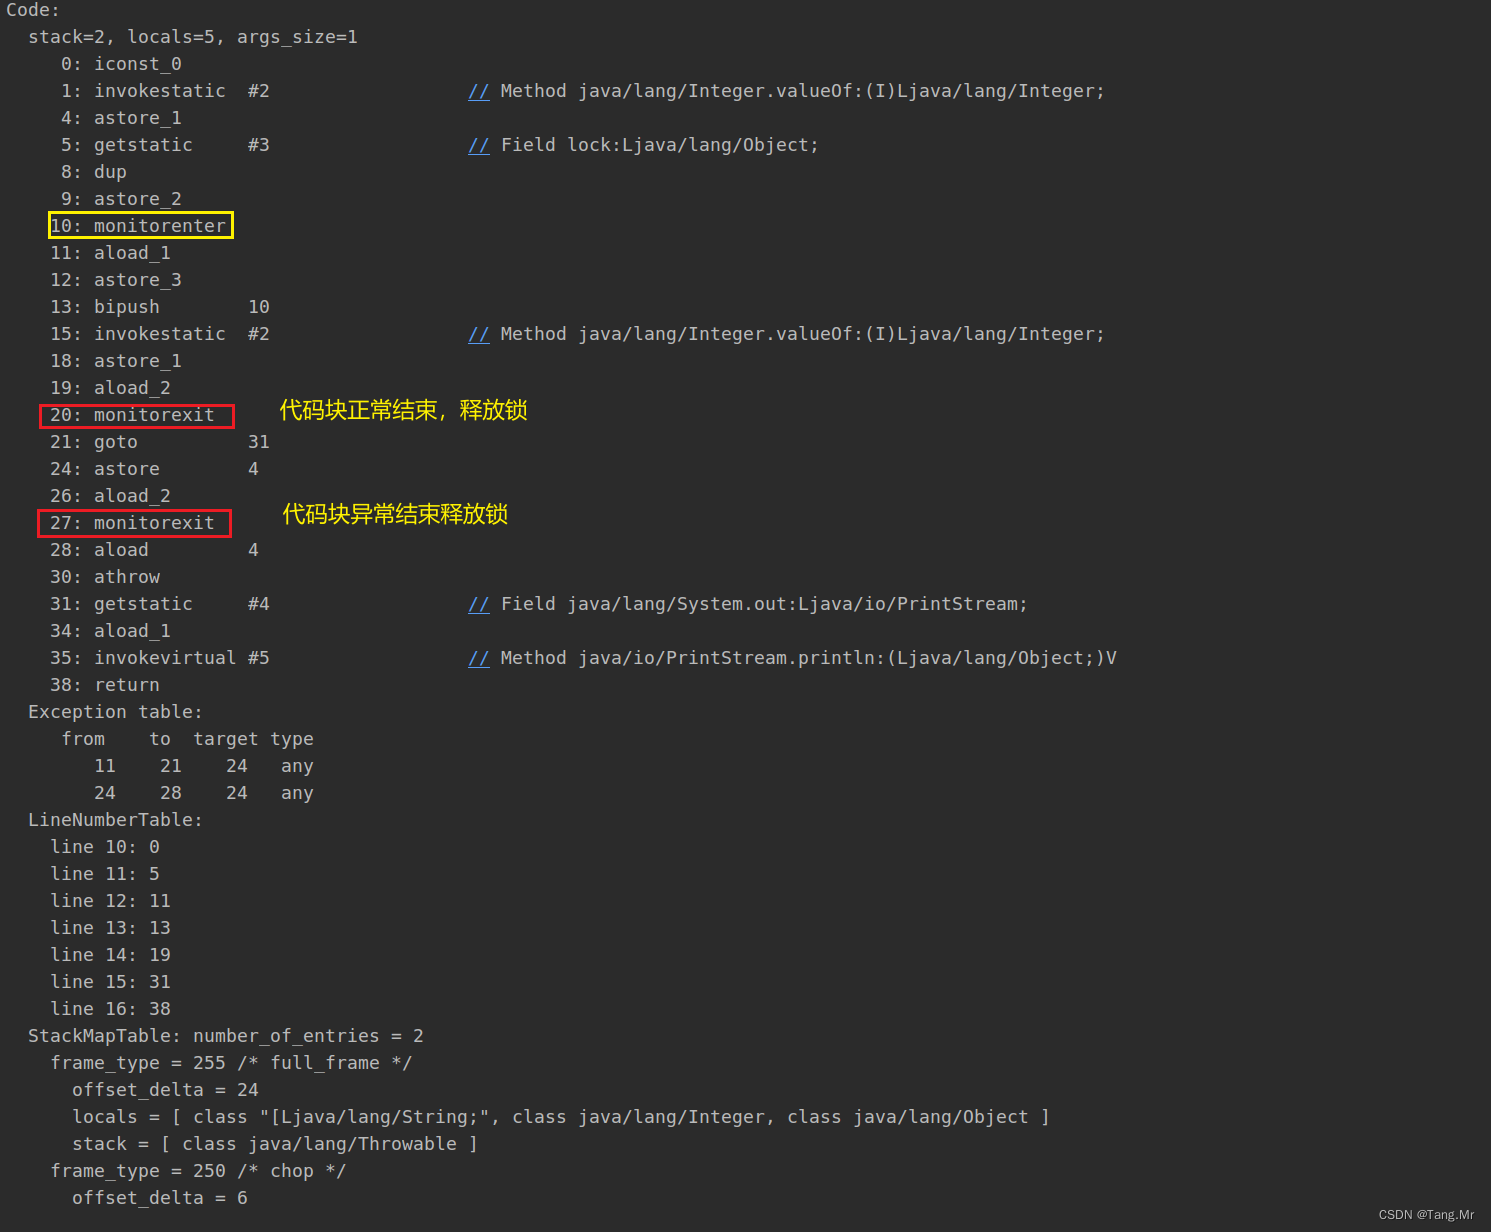Viewport: 1491px width, 1232px height.
Task: Click 'from to target type' table header
Action: pyautogui.click(x=188, y=739)
